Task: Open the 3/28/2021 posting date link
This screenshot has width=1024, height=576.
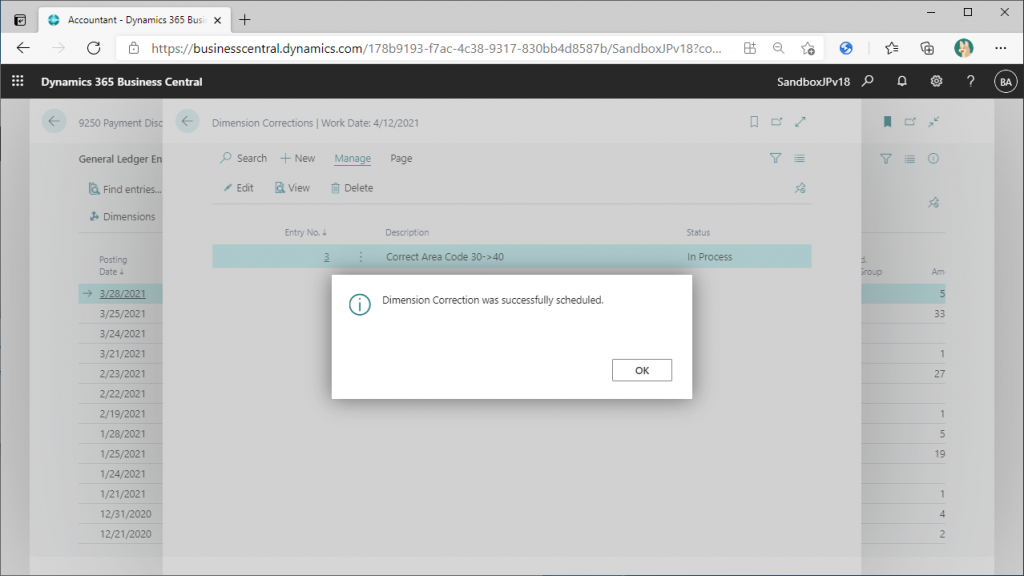Action: click(122, 293)
